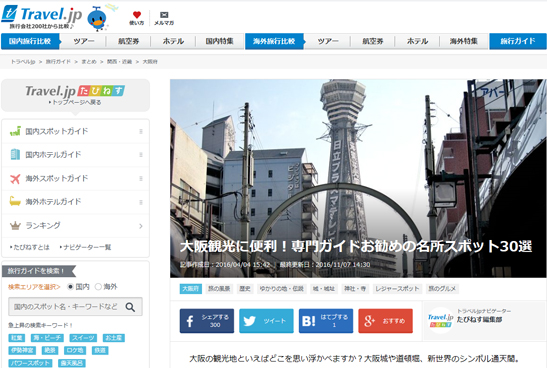Image resolution: width=547 pixels, height=368 pixels.
Task: Open 航空券 tab in domestic section
Action: pos(128,41)
